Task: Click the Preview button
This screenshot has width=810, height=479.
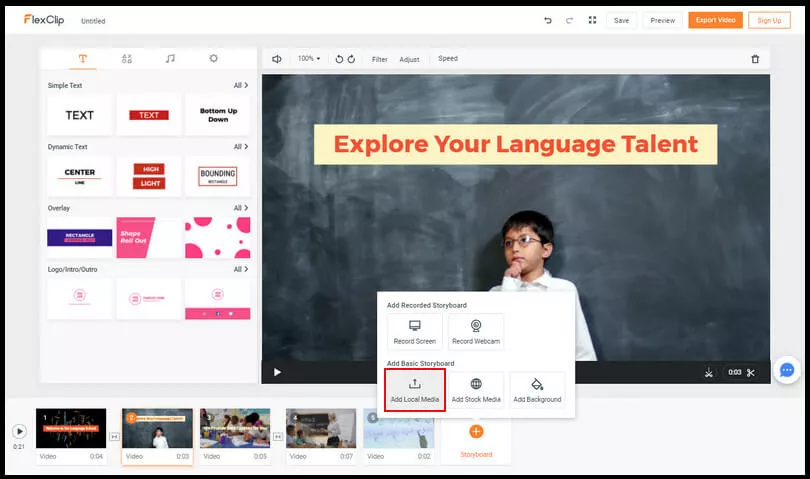Action: point(662,20)
